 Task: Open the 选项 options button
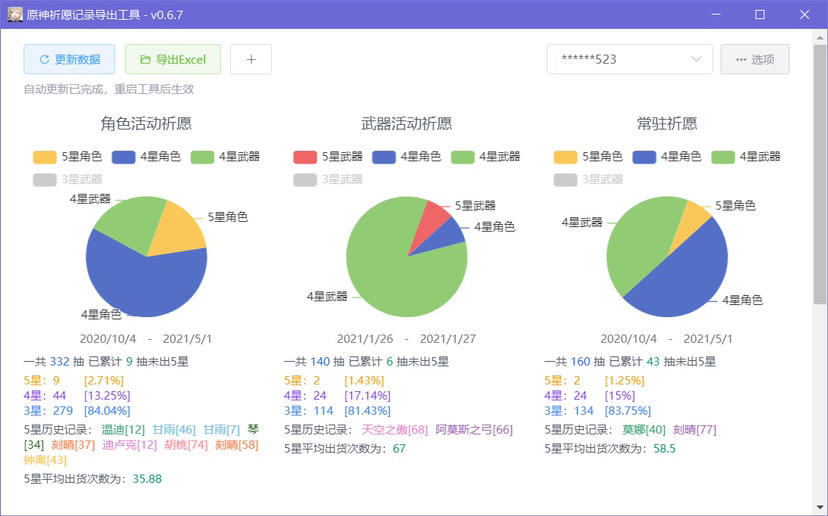pyautogui.click(x=755, y=59)
